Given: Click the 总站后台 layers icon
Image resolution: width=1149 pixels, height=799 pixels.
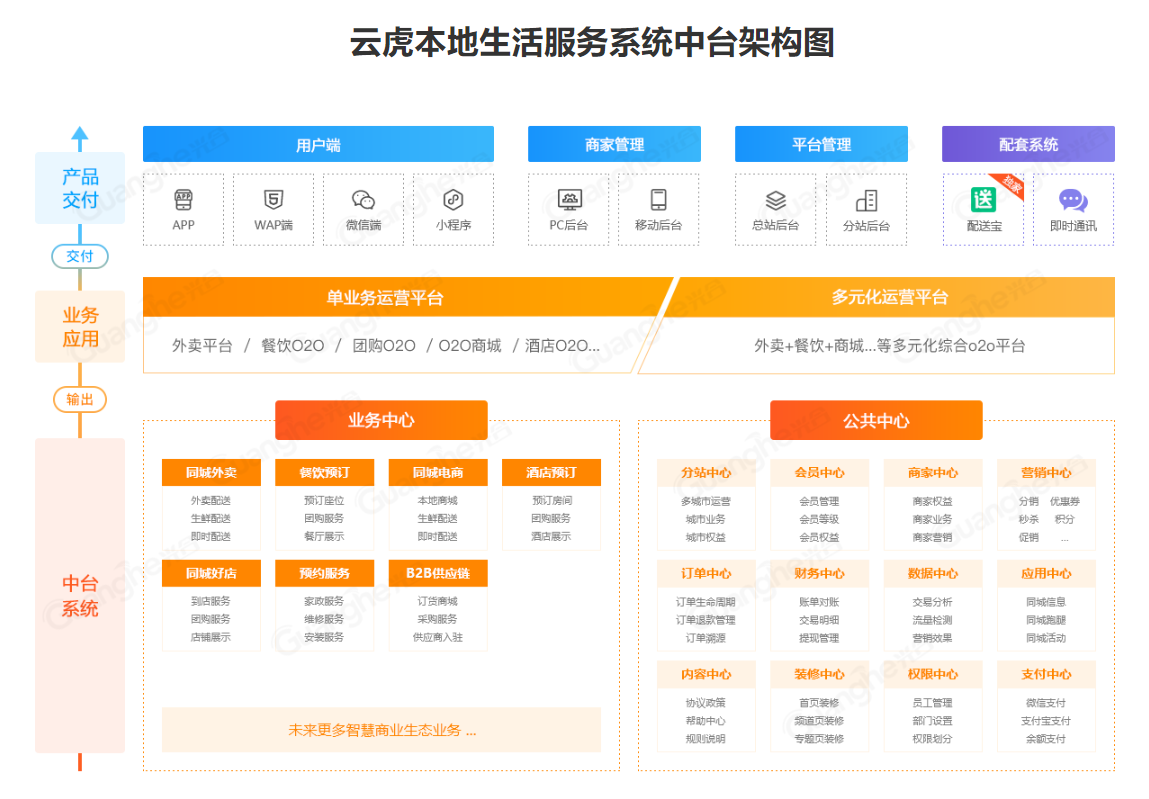Looking at the screenshot, I should [775, 200].
